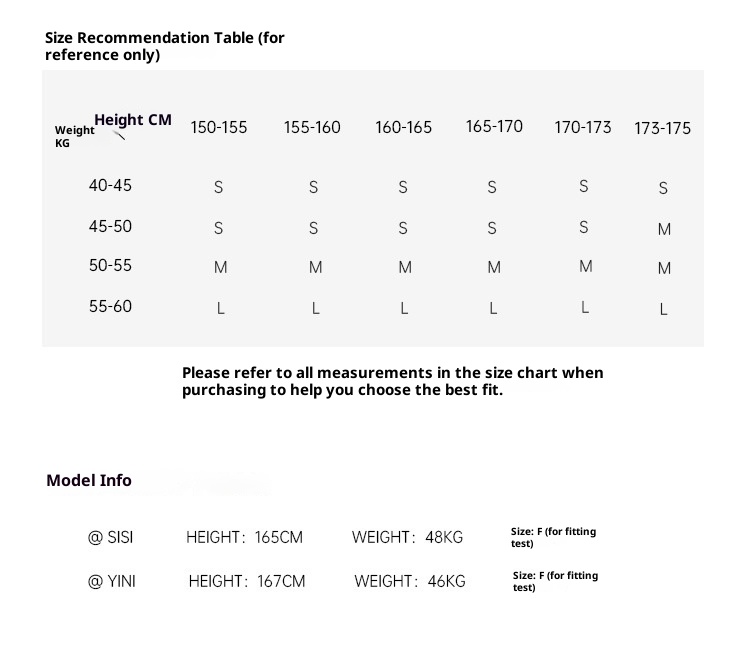Image resolution: width=750 pixels, height=645 pixels.
Task: Select the 170-173 height column header
Action: pyautogui.click(x=583, y=128)
